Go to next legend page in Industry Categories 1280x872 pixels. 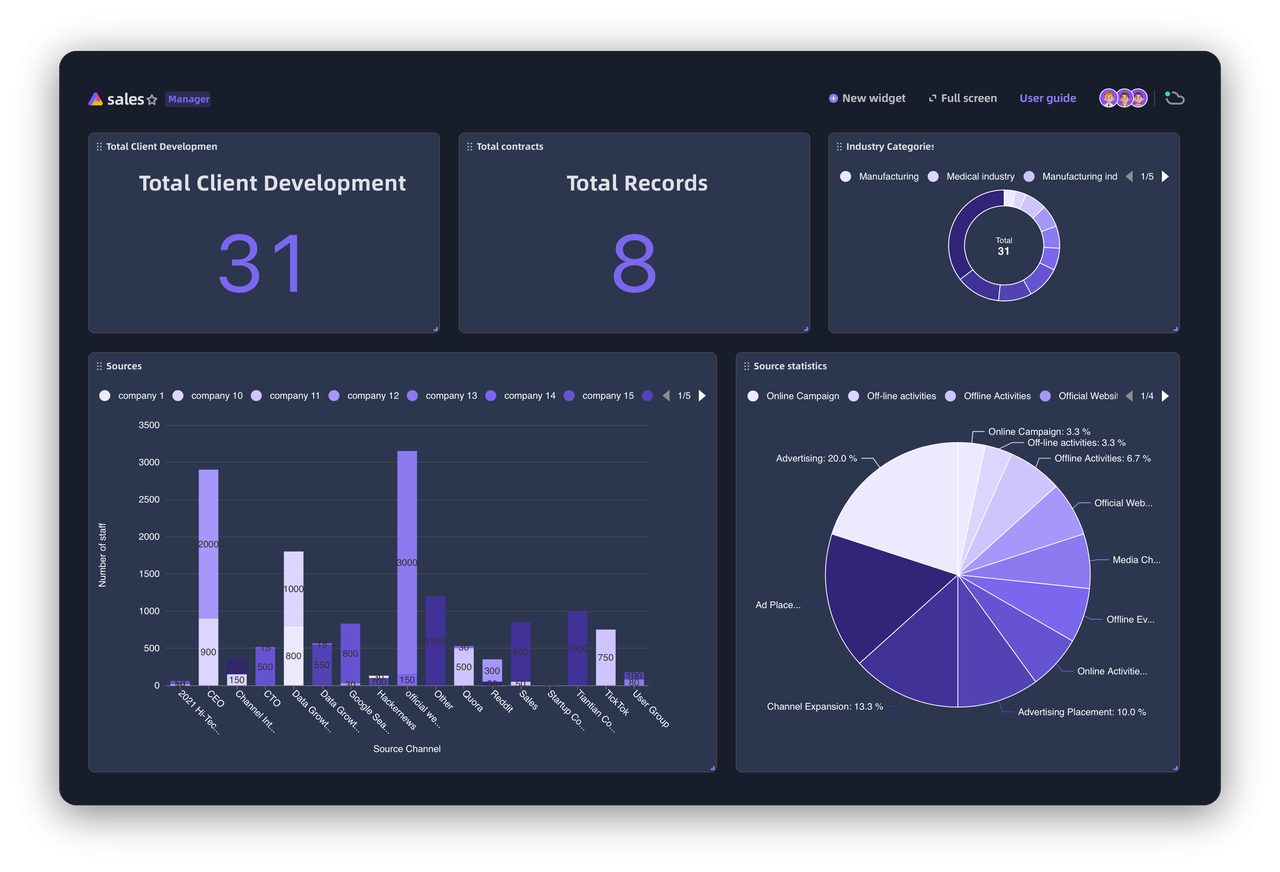(1165, 177)
